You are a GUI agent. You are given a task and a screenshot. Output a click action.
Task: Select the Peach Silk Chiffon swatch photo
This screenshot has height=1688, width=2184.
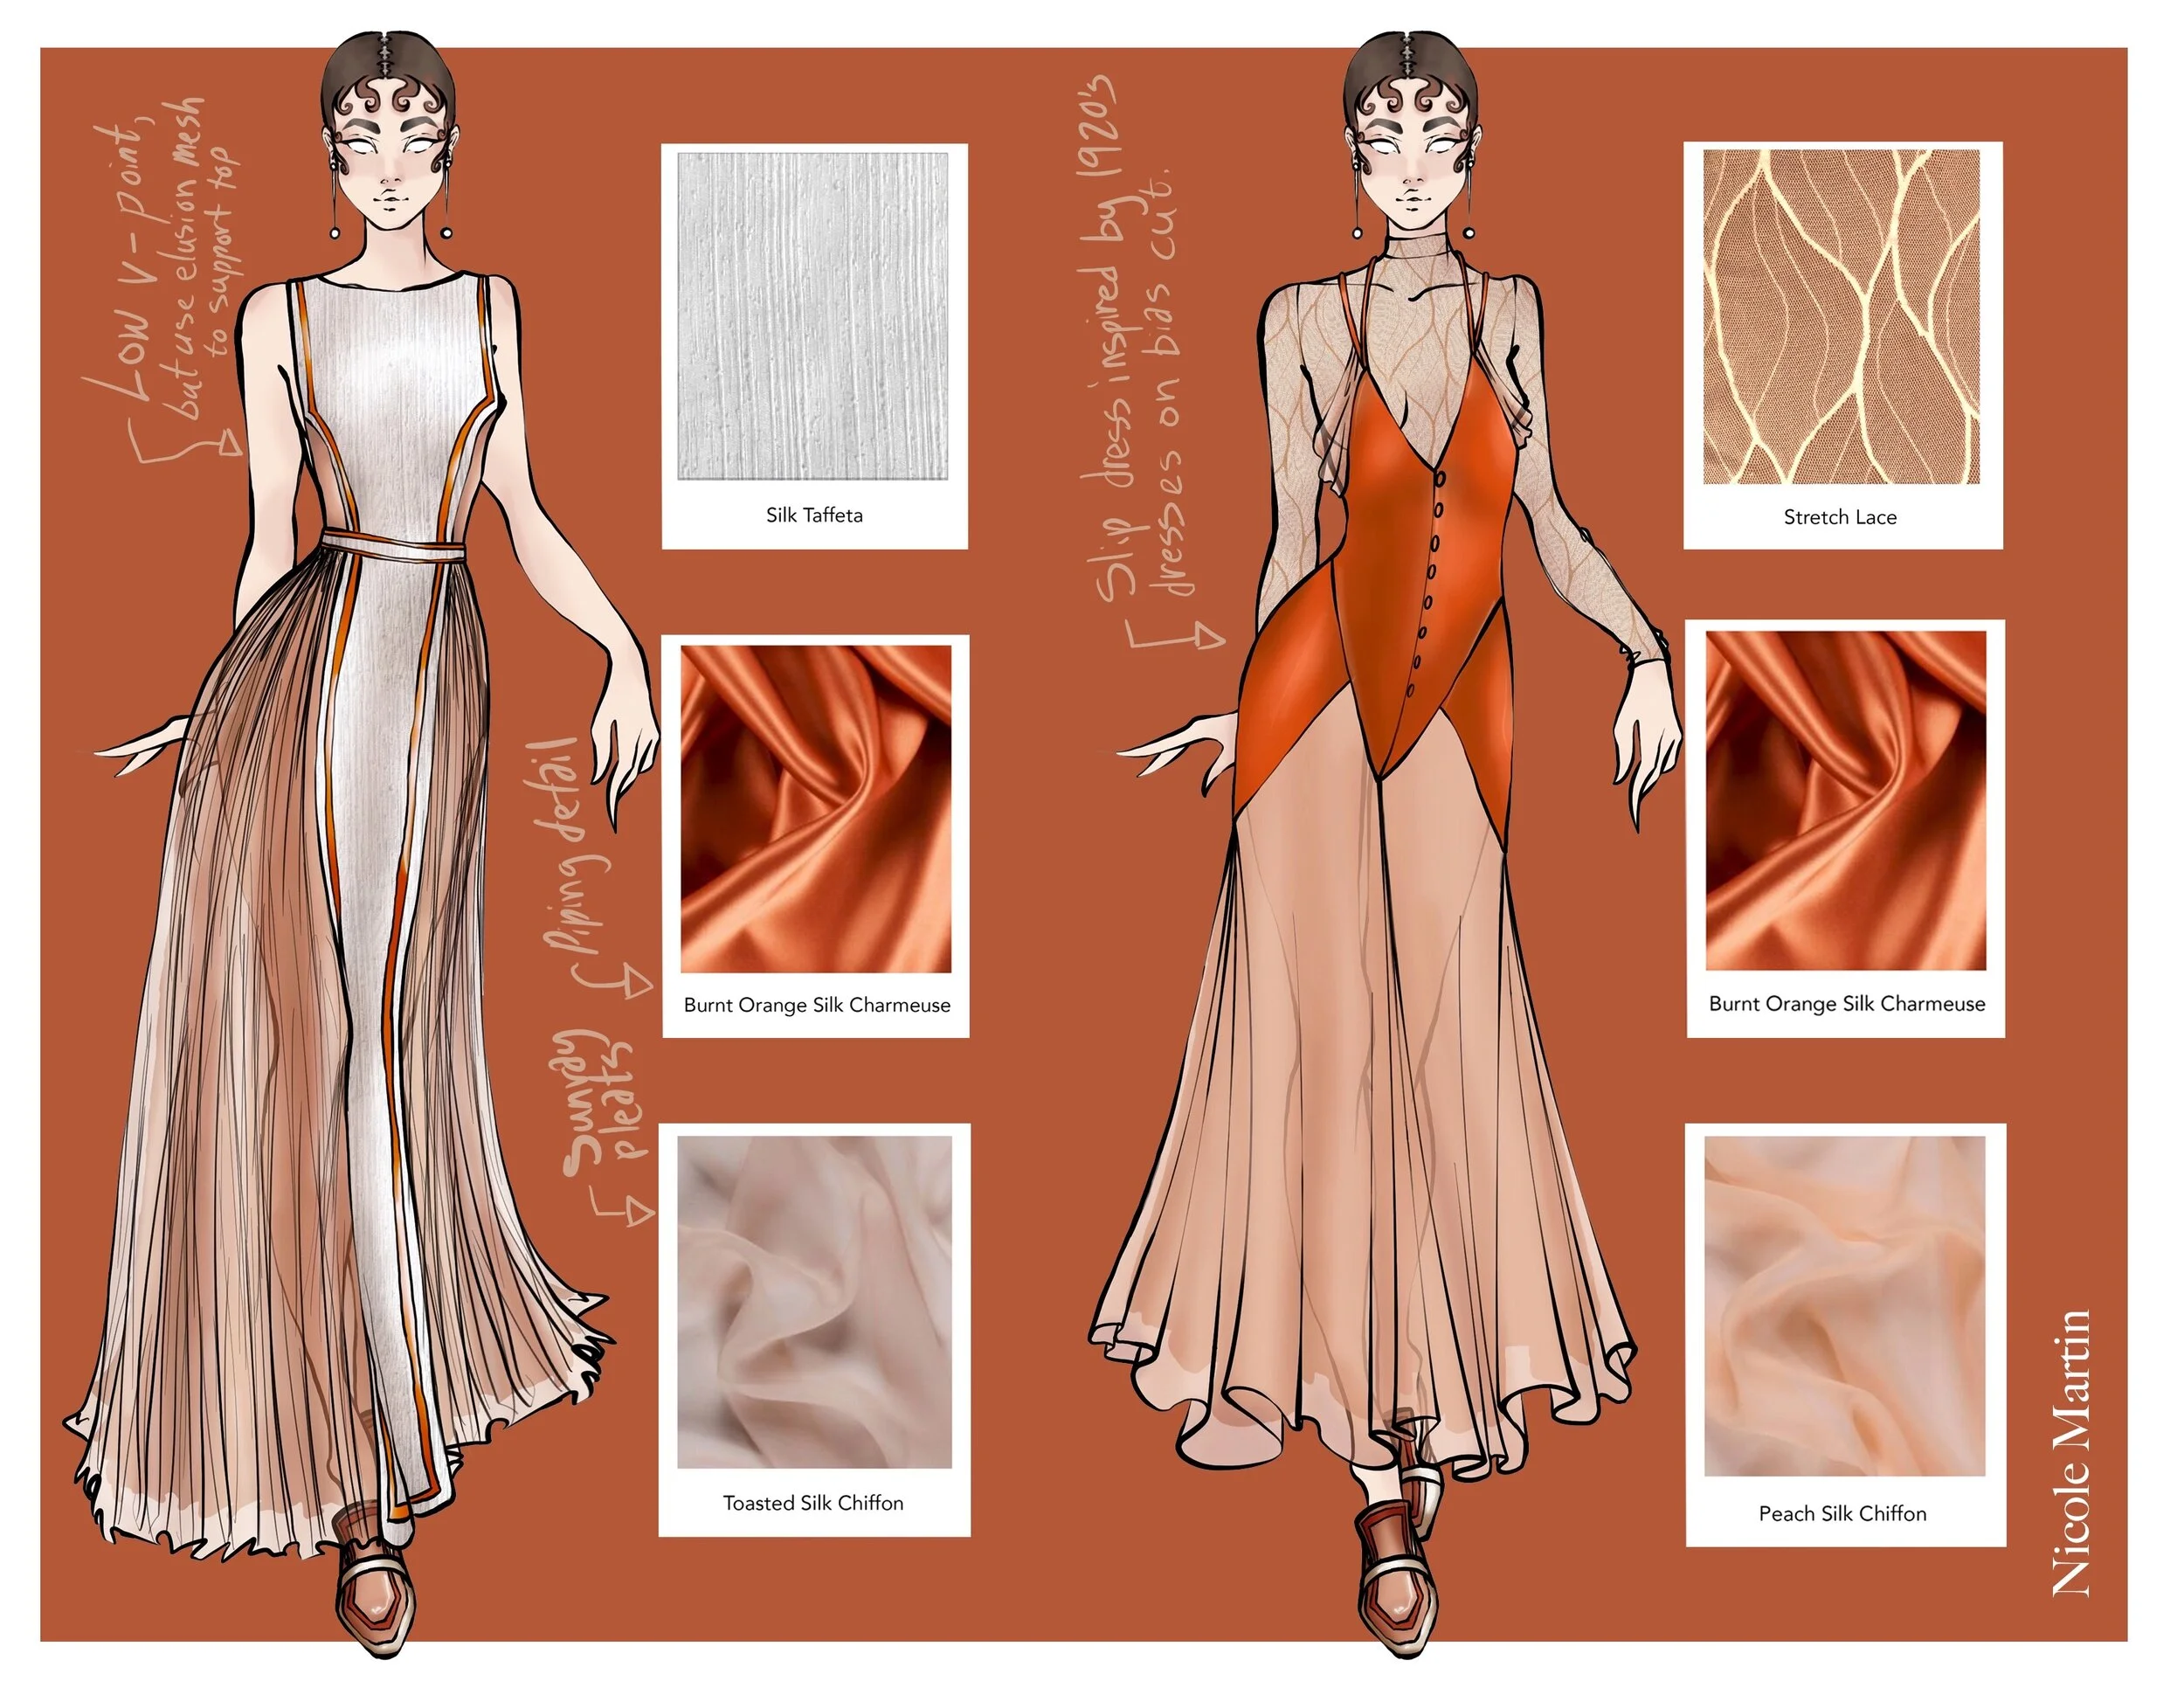pyautogui.click(x=1844, y=1305)
